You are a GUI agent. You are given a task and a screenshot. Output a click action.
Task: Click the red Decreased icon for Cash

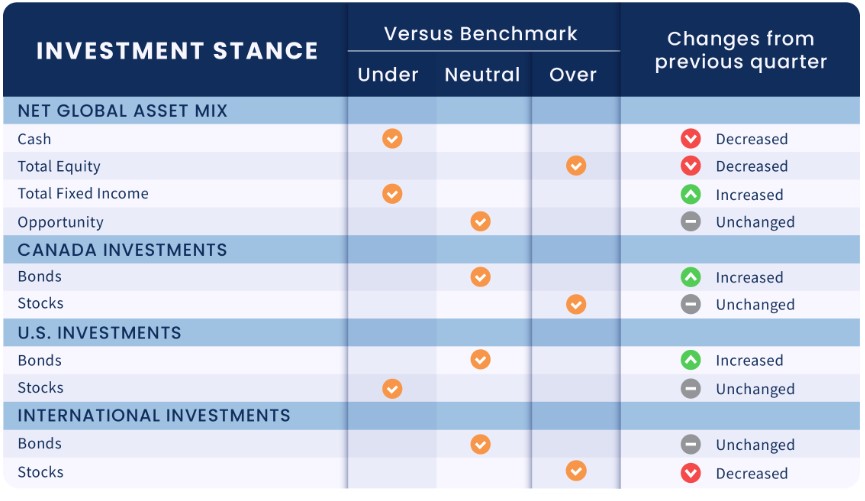click(x=691, y=139)
